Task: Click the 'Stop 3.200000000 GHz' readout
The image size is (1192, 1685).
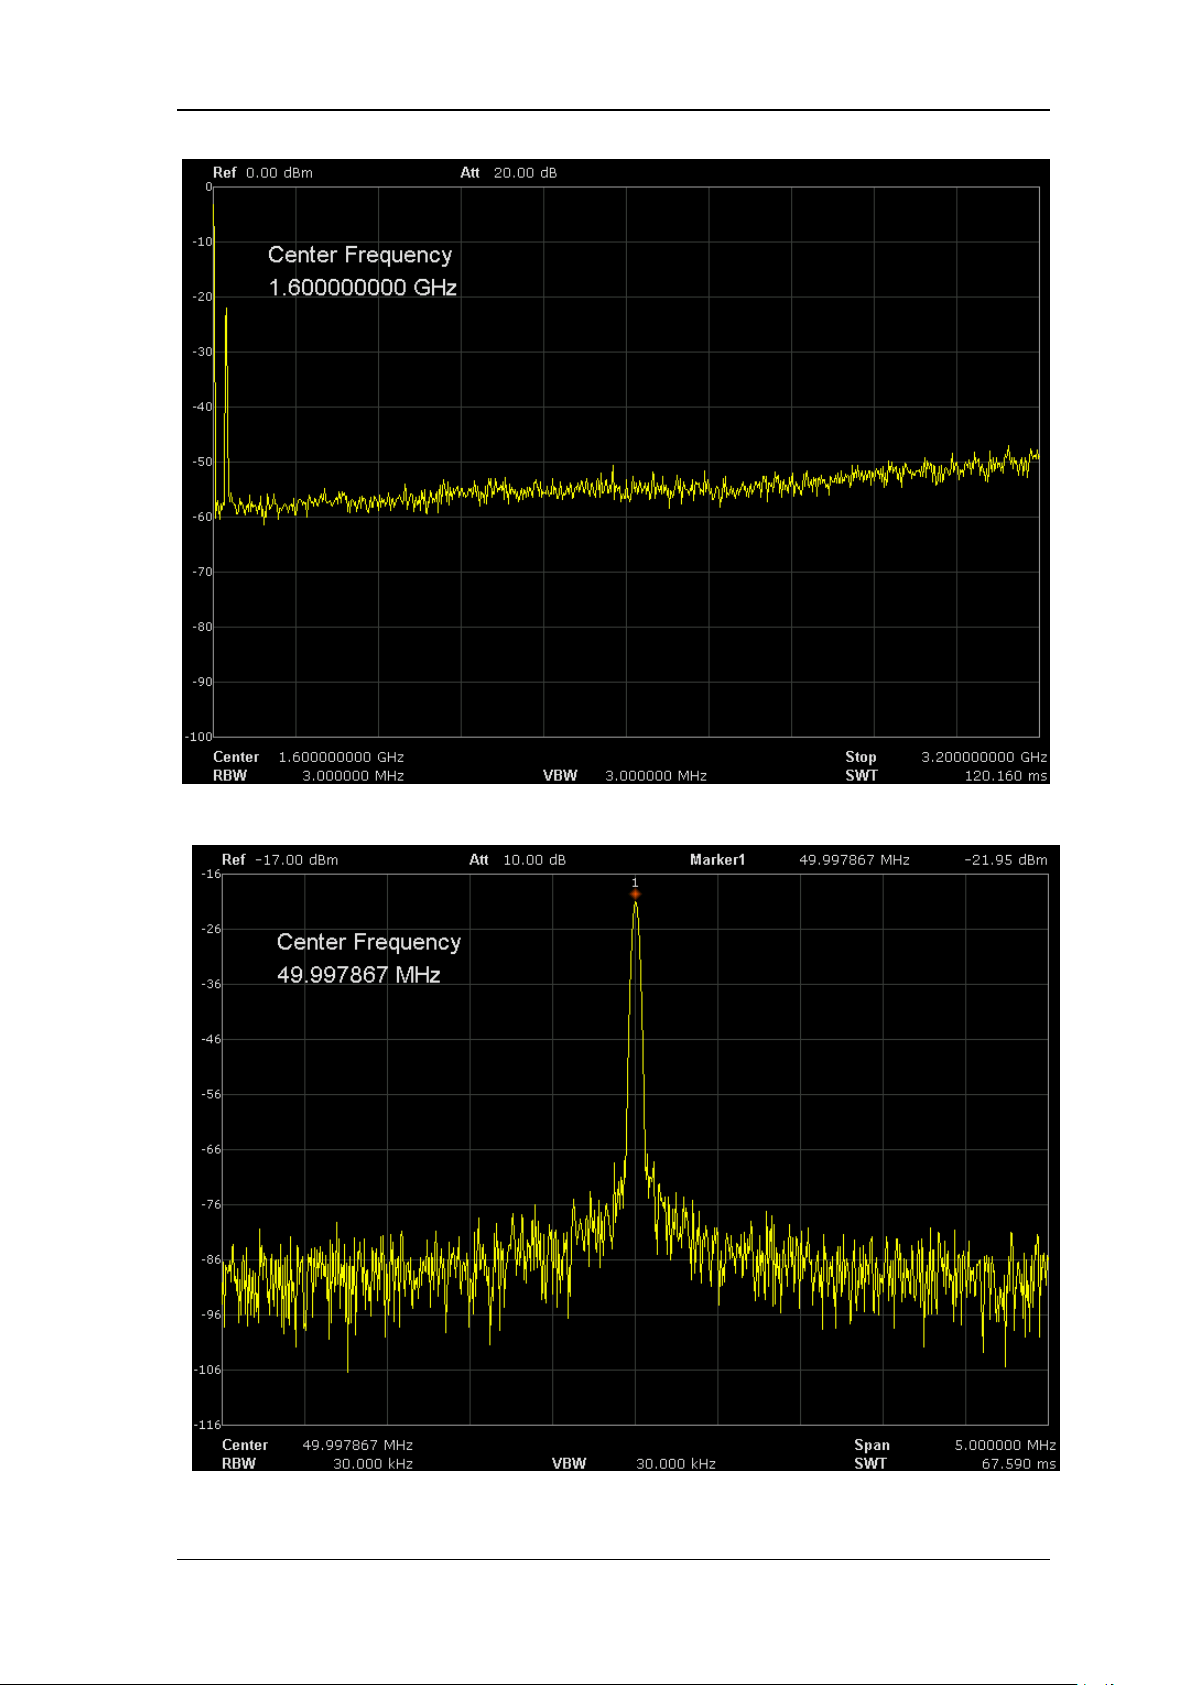Action: point(946,757)
